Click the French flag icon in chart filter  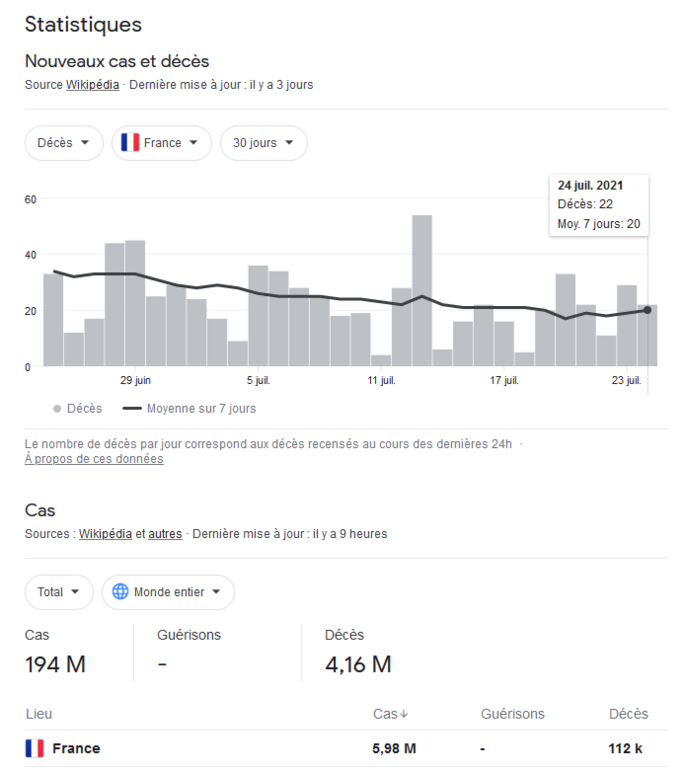[130, 143]
